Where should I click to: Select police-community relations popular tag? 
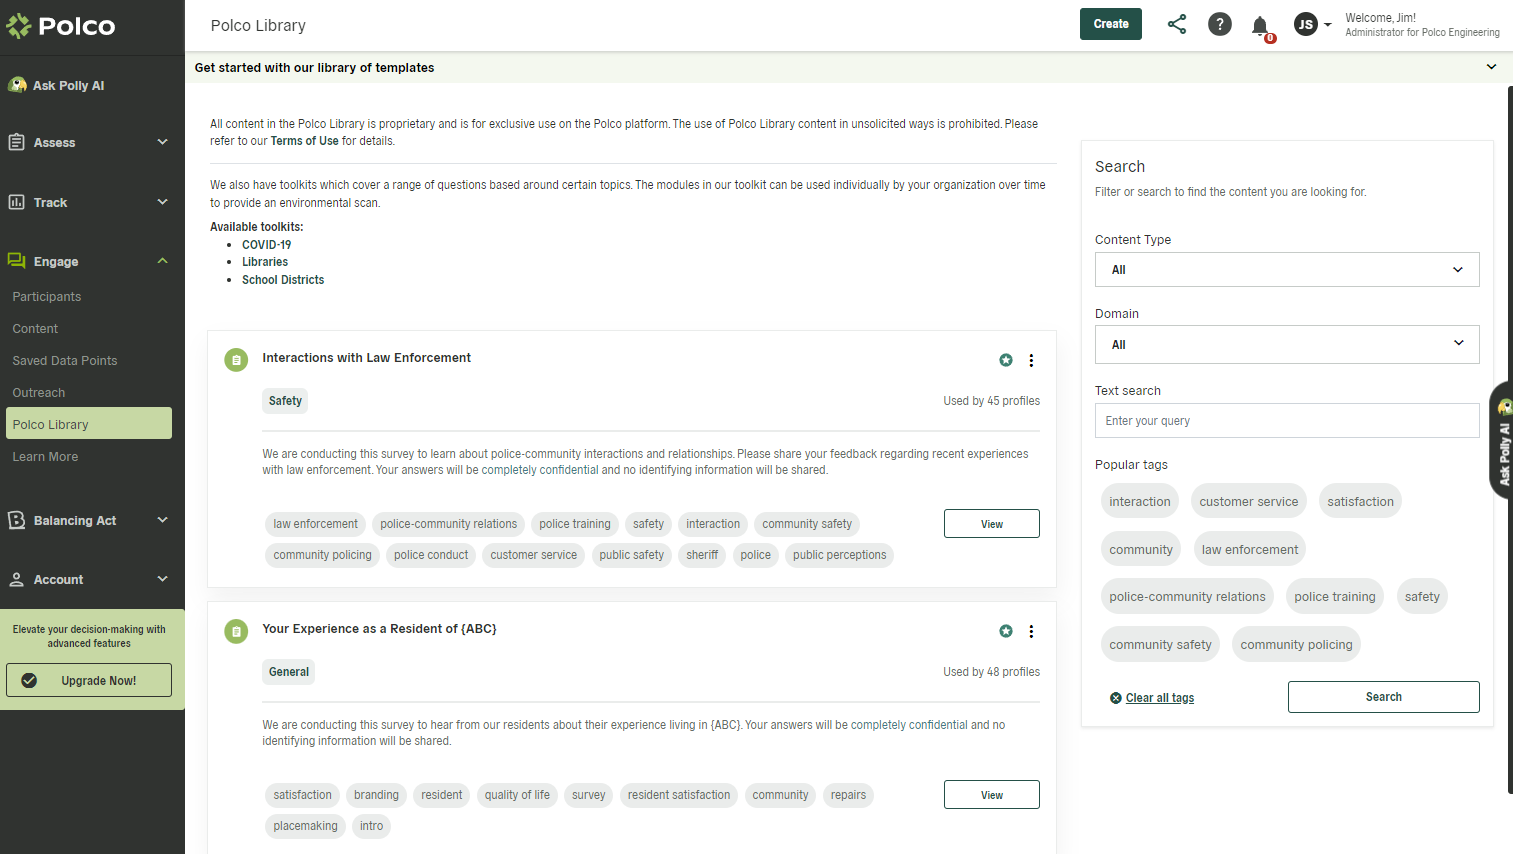coord(1187,597)
